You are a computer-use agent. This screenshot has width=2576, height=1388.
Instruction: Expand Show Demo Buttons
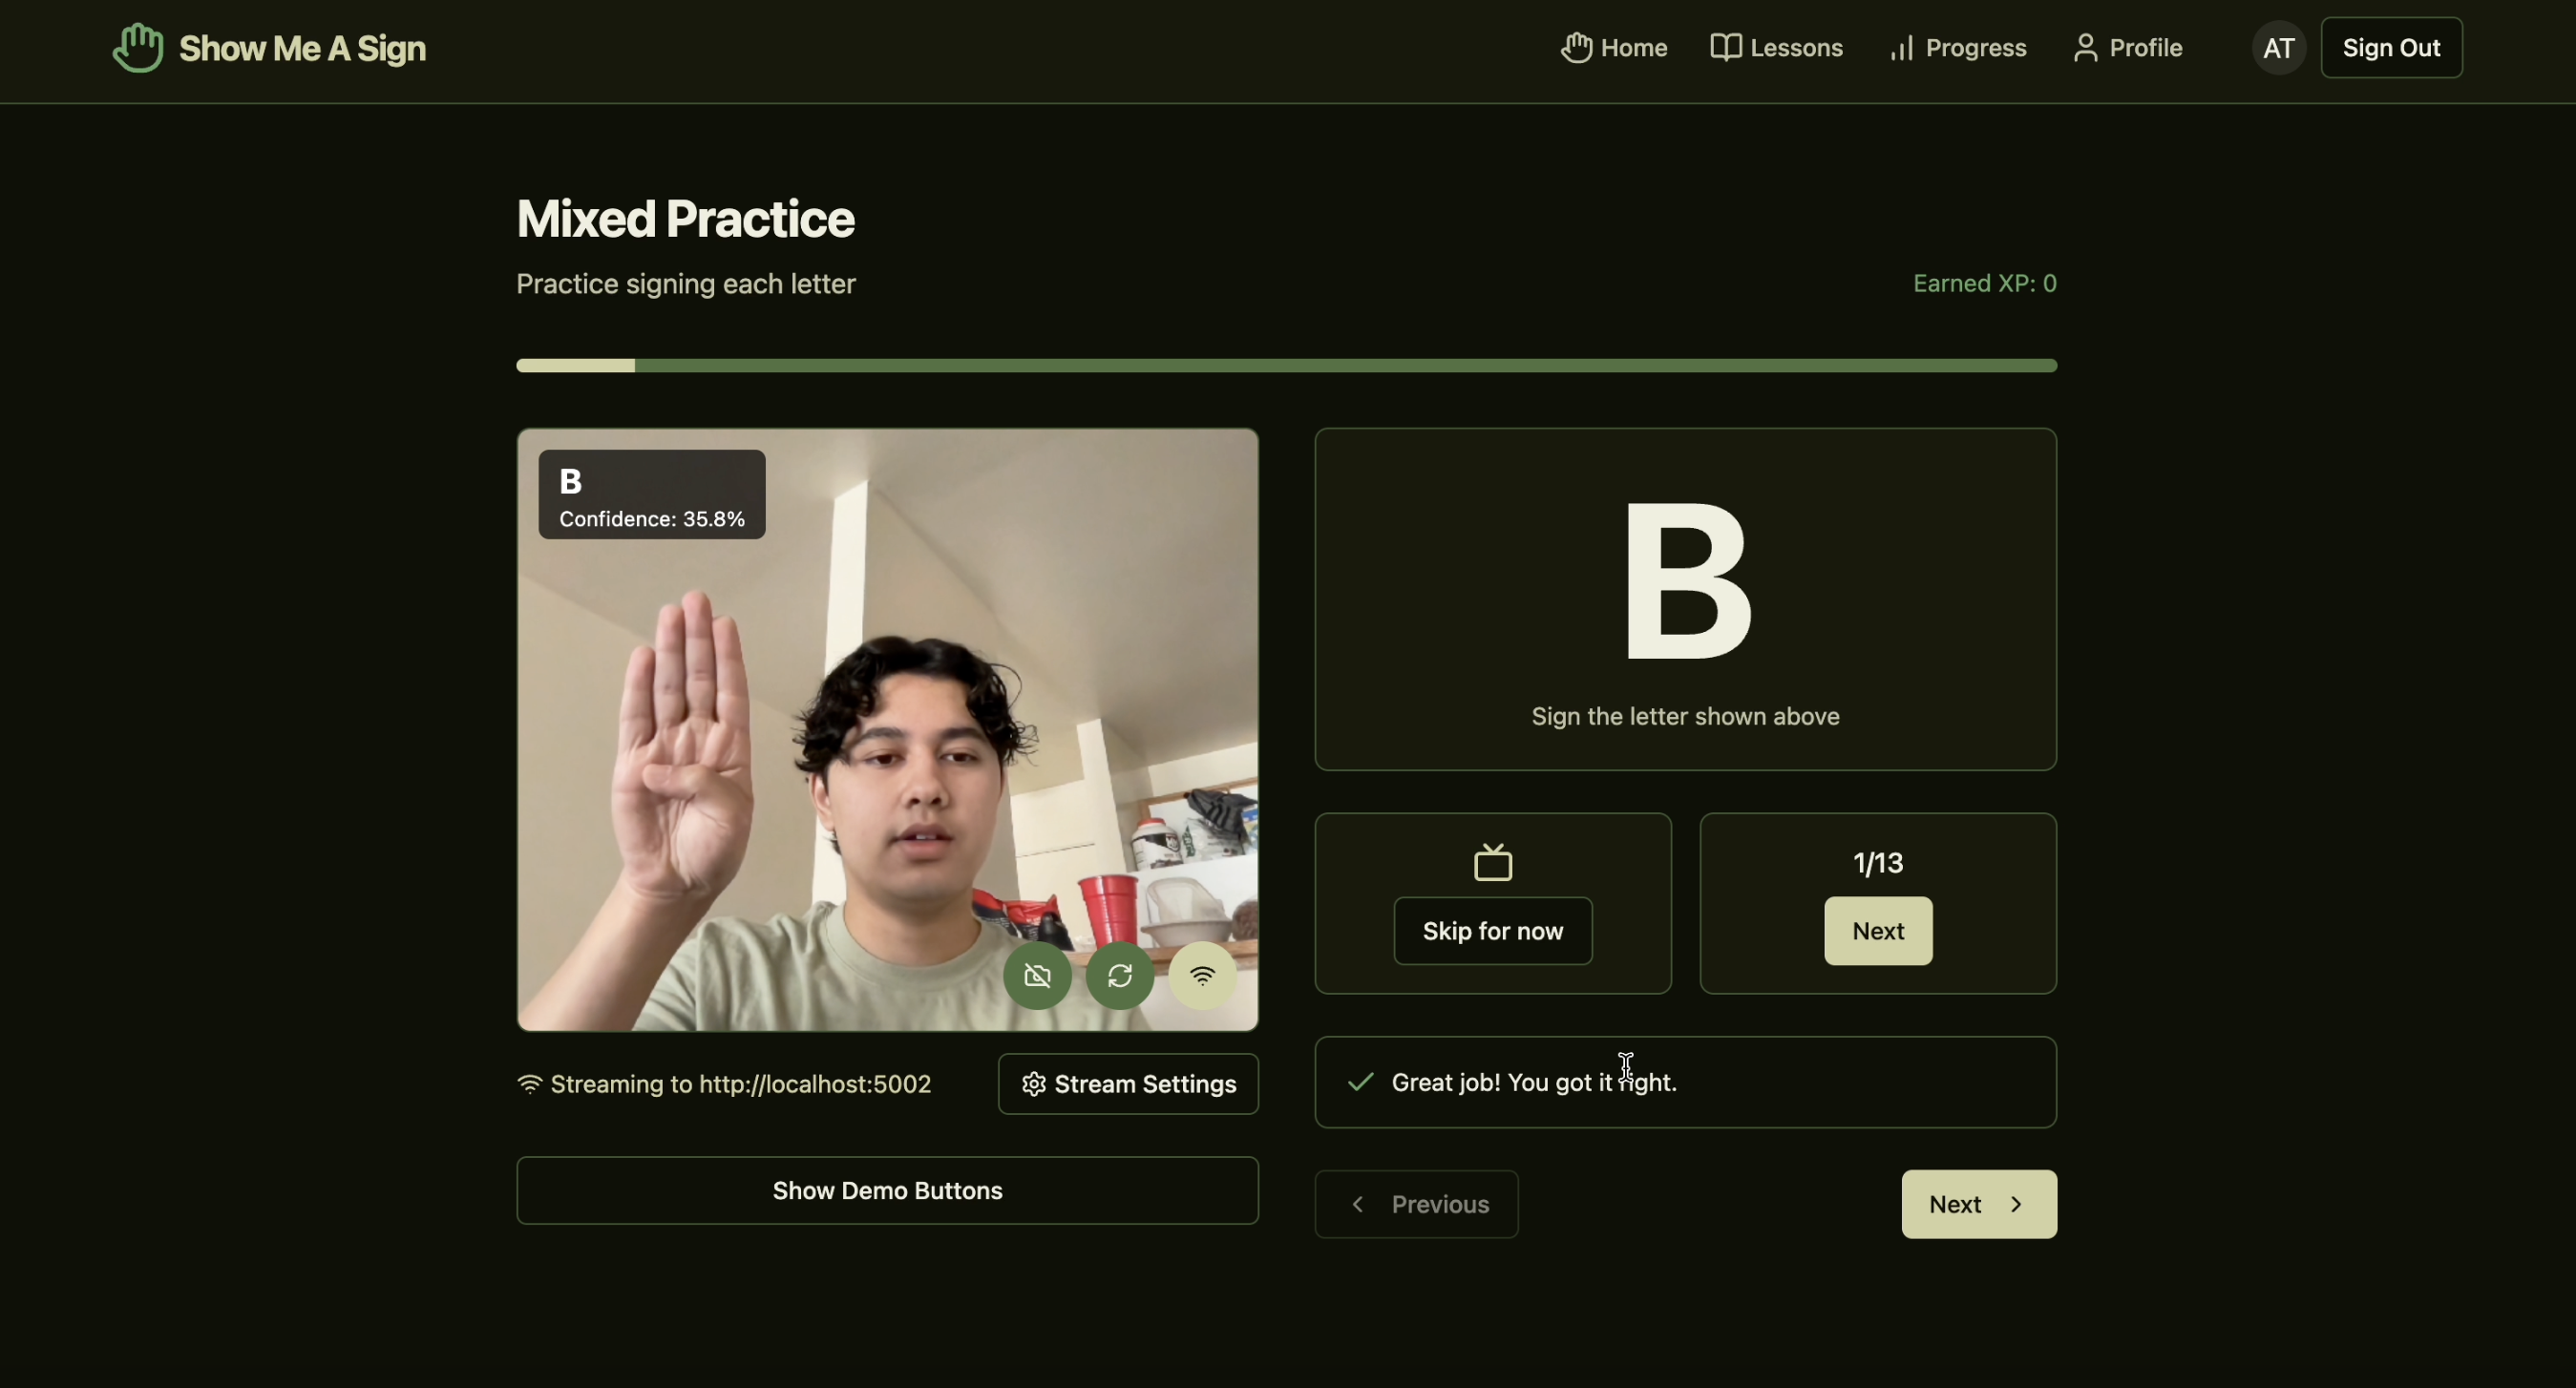click(887, 1190)
